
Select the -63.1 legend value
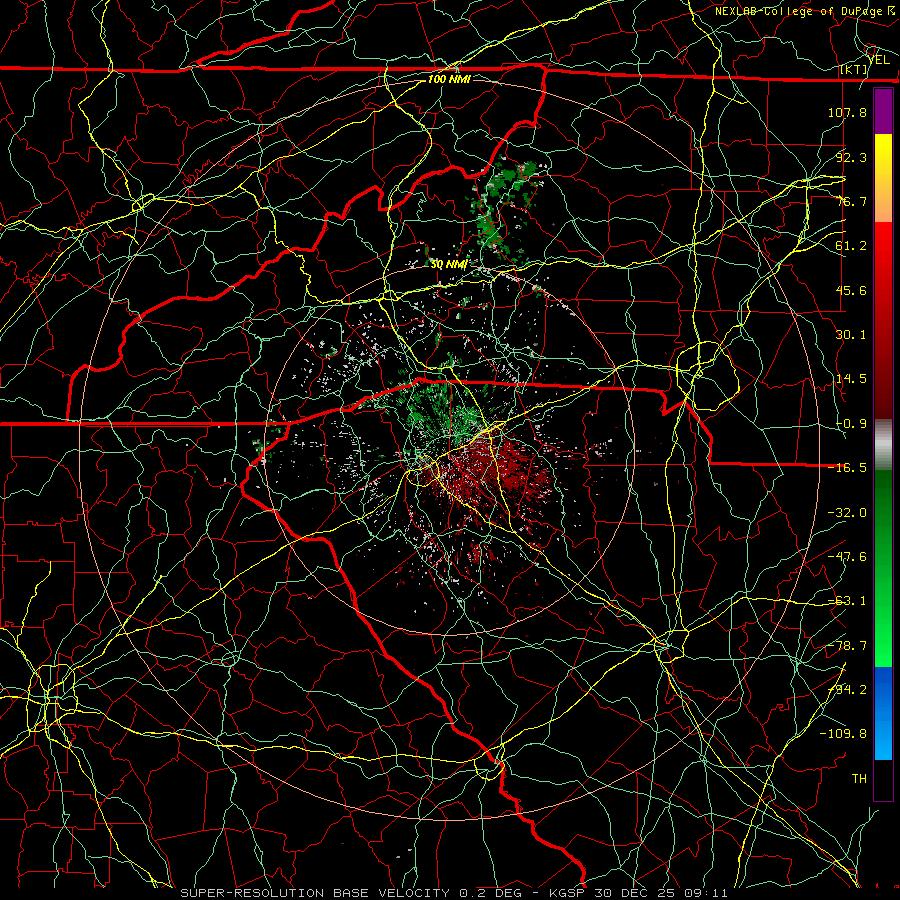pos(847,601)
